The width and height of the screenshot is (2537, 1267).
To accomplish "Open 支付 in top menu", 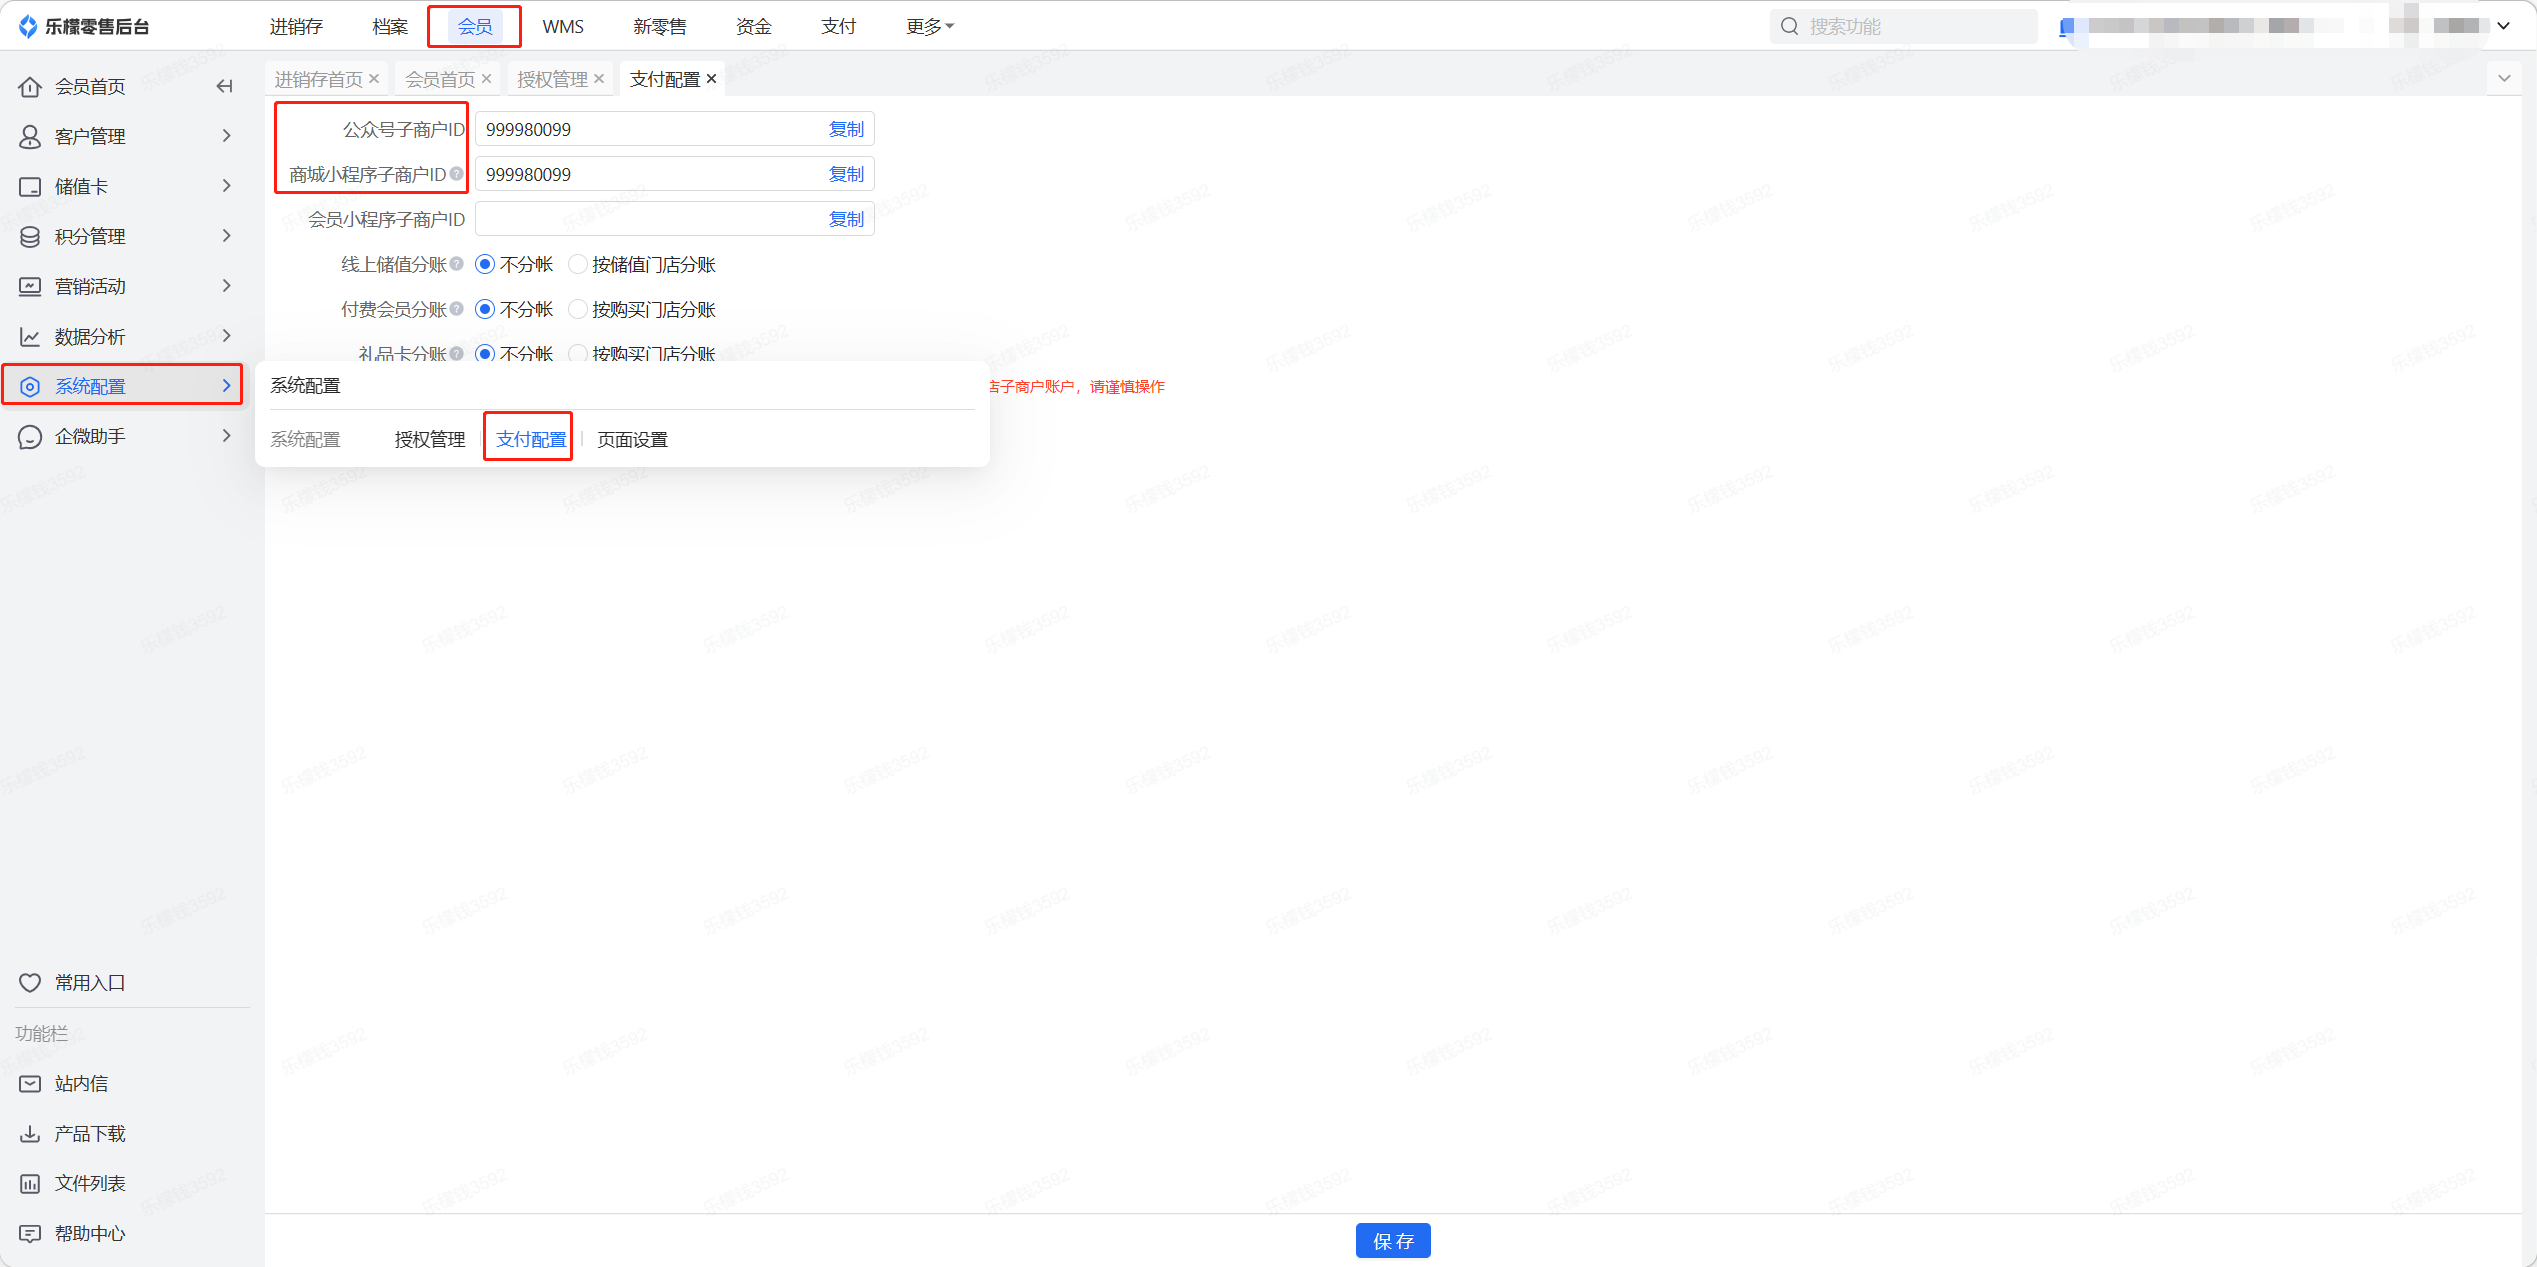I will point(839,27).
